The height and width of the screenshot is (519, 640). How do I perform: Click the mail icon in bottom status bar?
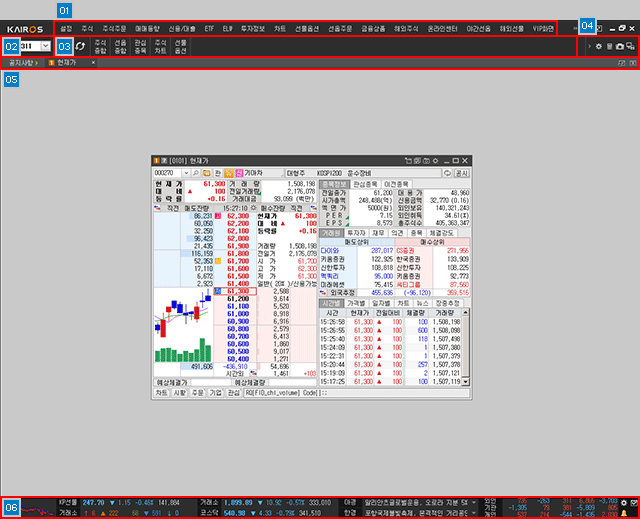[634, 503]
